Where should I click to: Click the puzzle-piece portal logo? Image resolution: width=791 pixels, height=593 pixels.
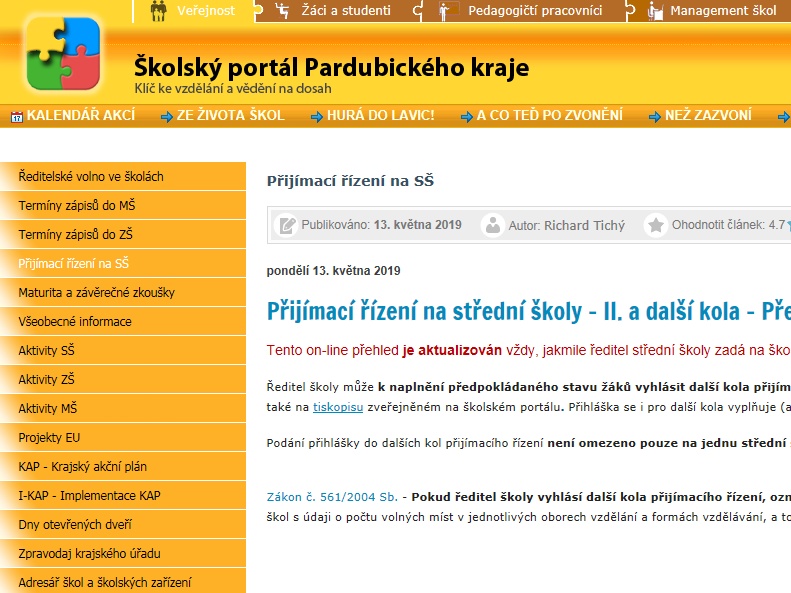pos(63,53)
